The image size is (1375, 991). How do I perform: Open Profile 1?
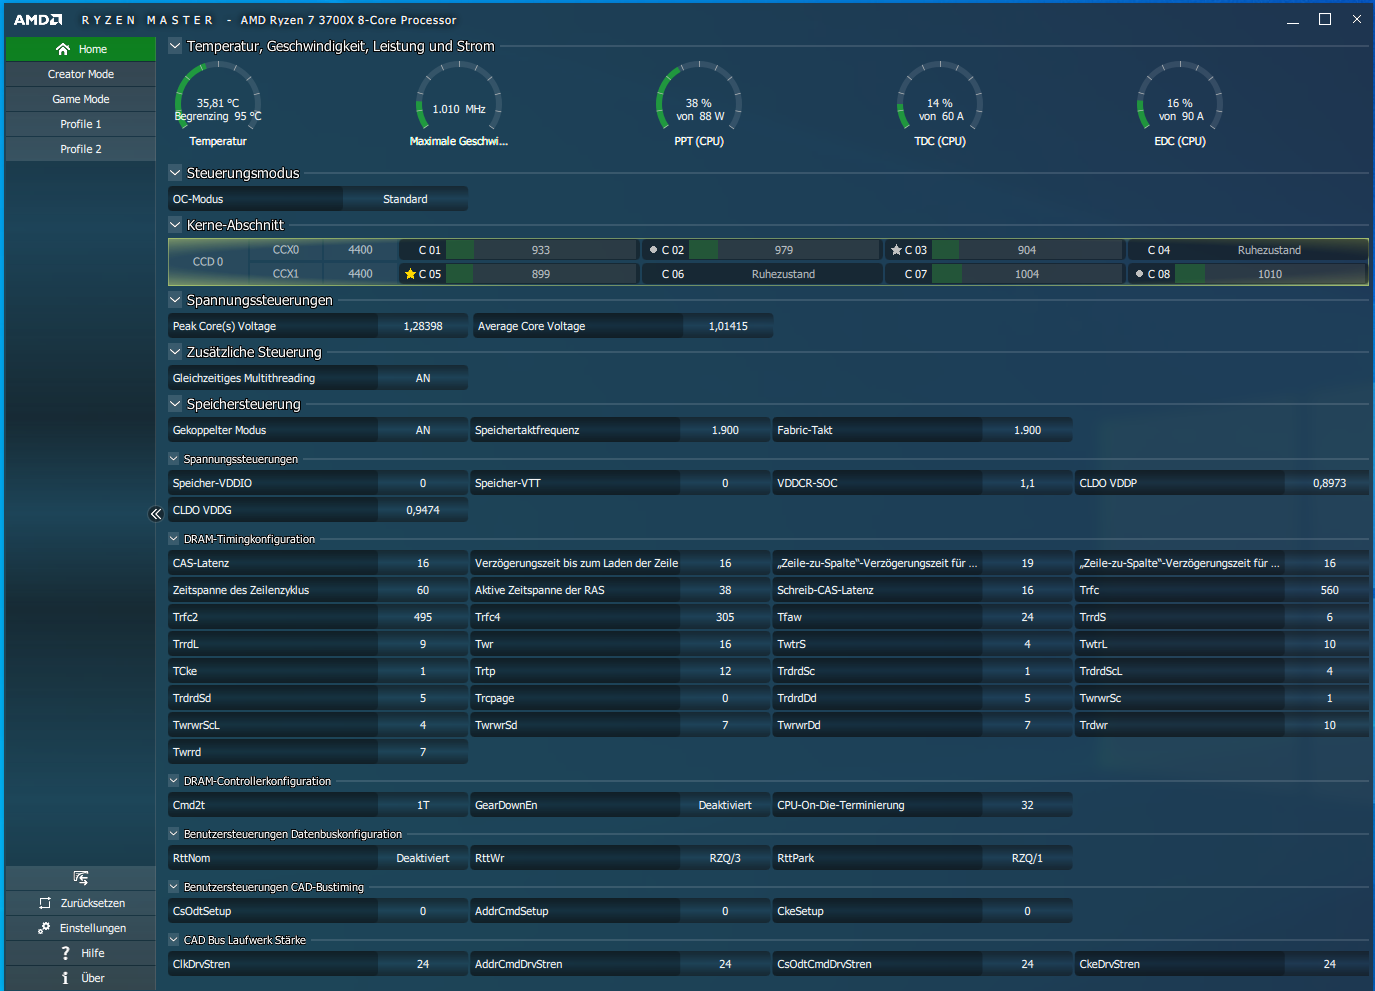[81, 124]
